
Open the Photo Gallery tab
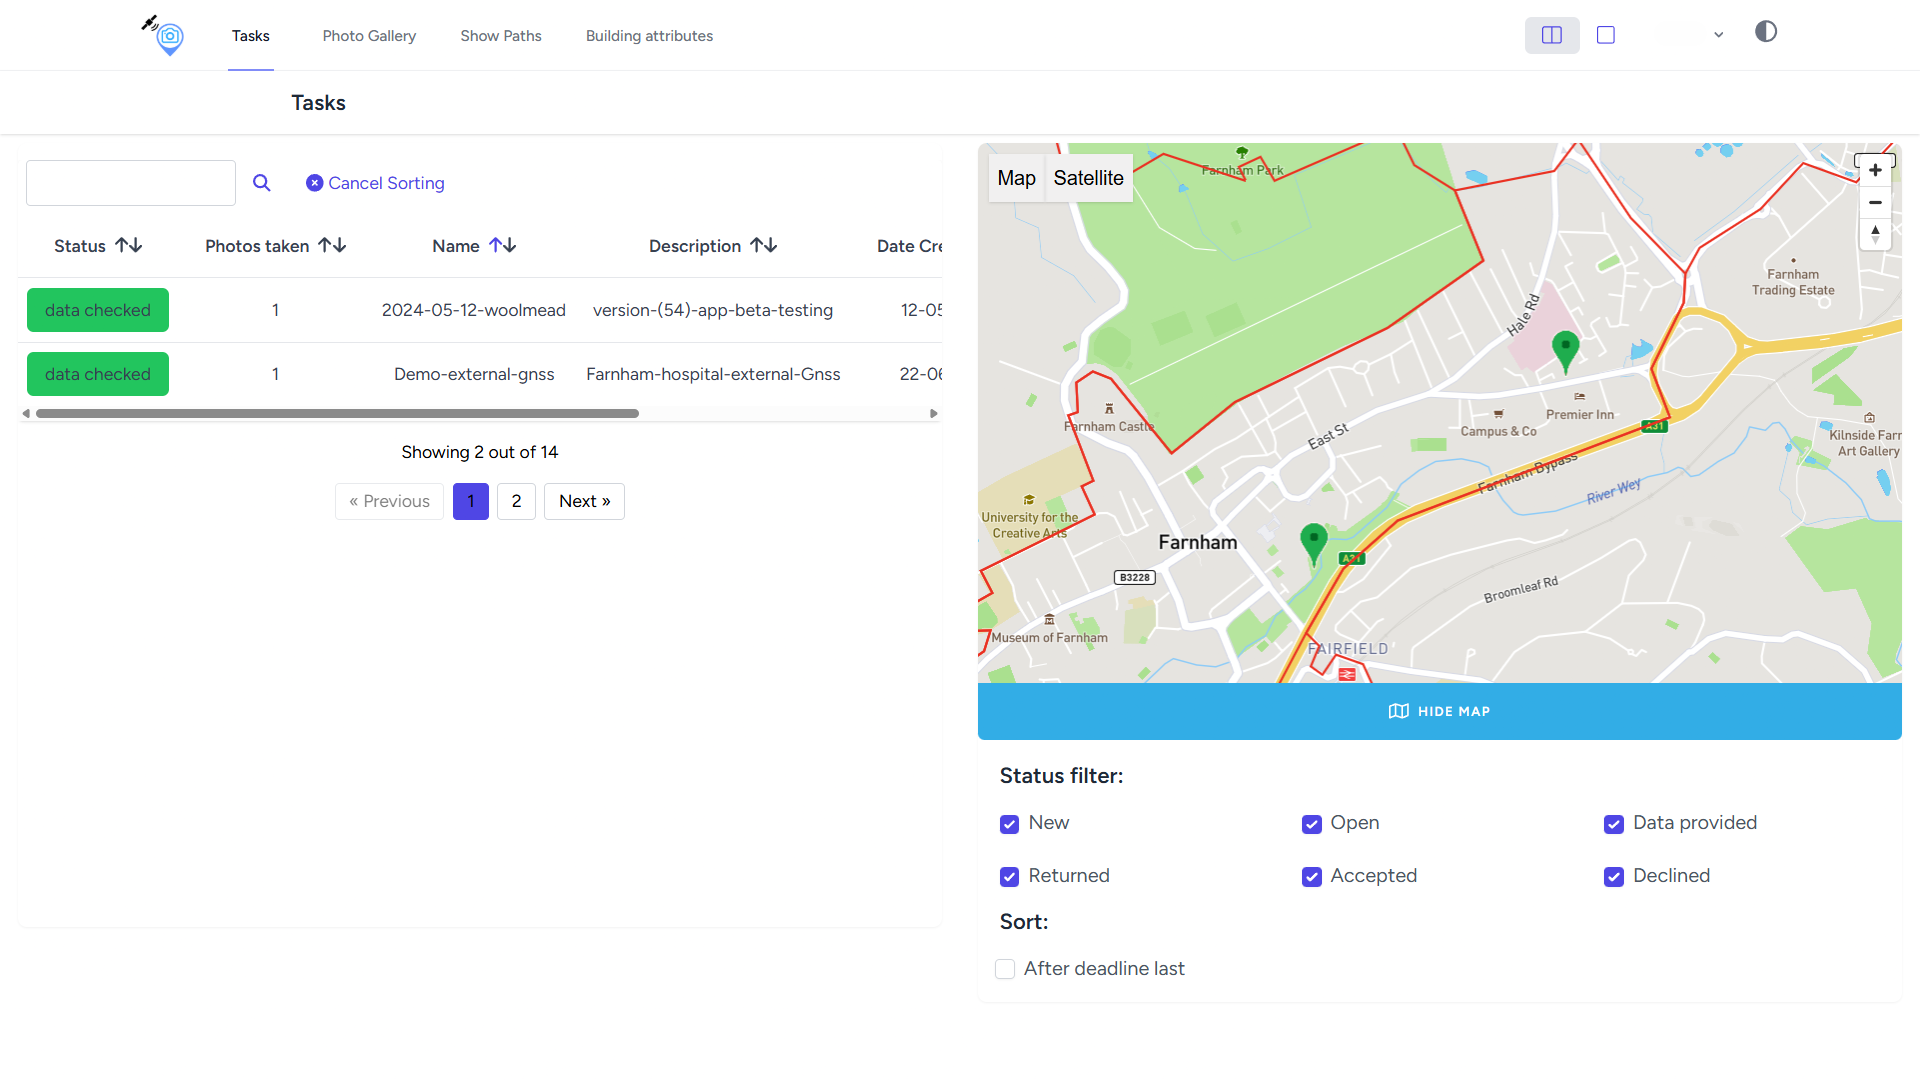tap(369, 36)
